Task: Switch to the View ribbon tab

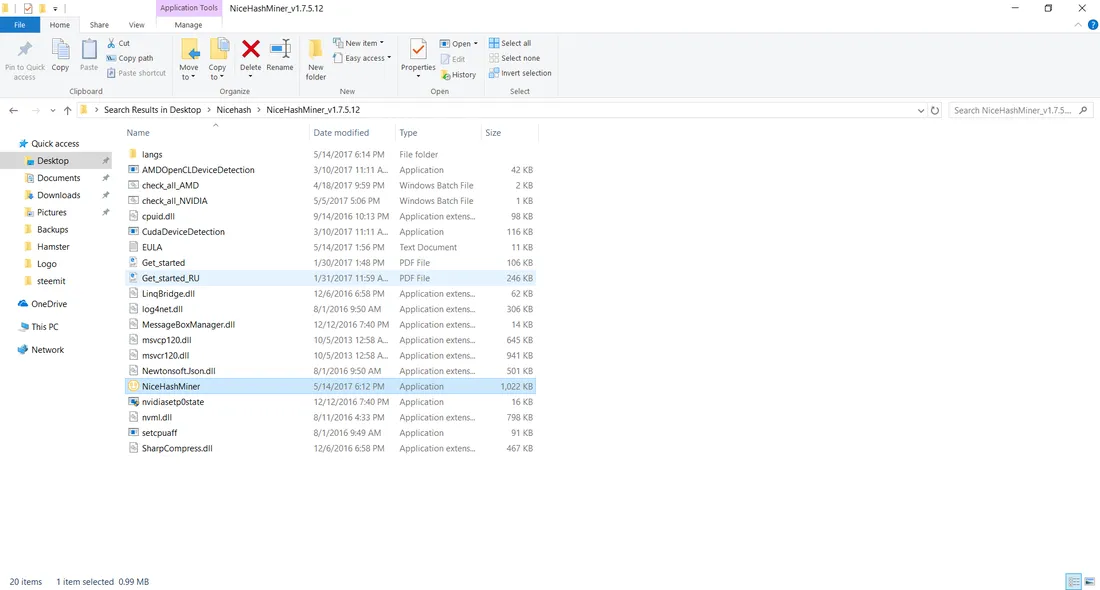Action: (136, 25)
